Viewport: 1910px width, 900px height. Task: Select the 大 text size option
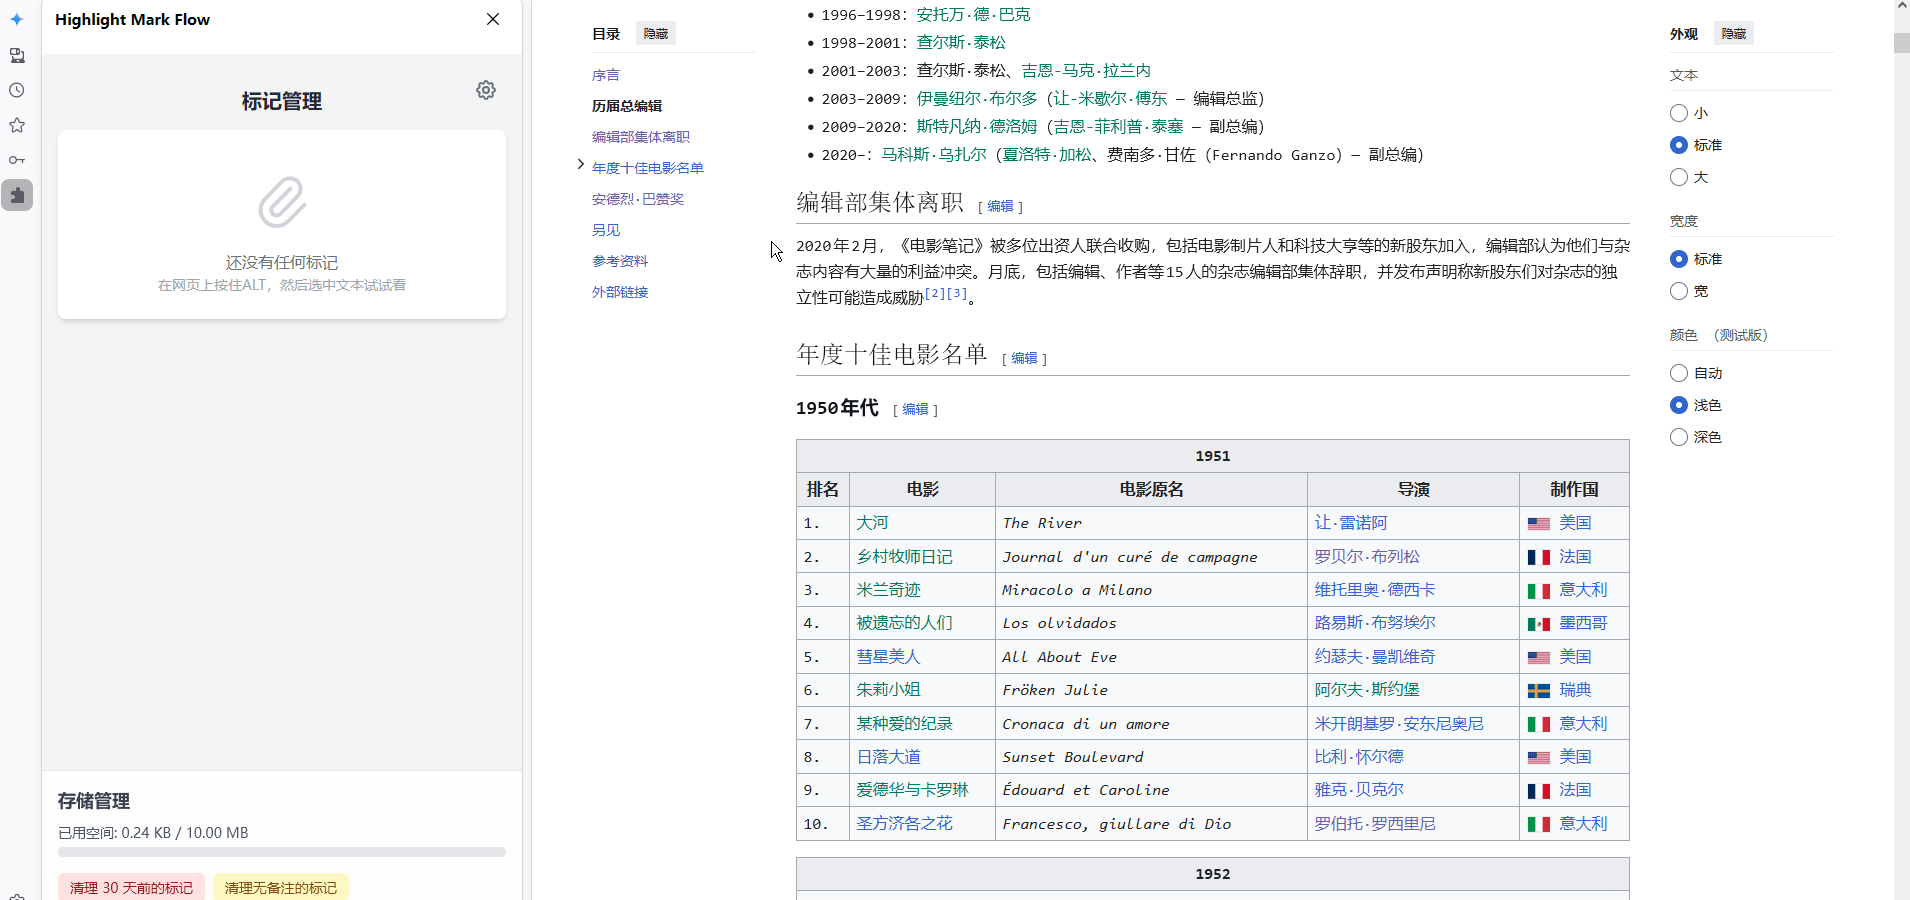coord(1679,177)
